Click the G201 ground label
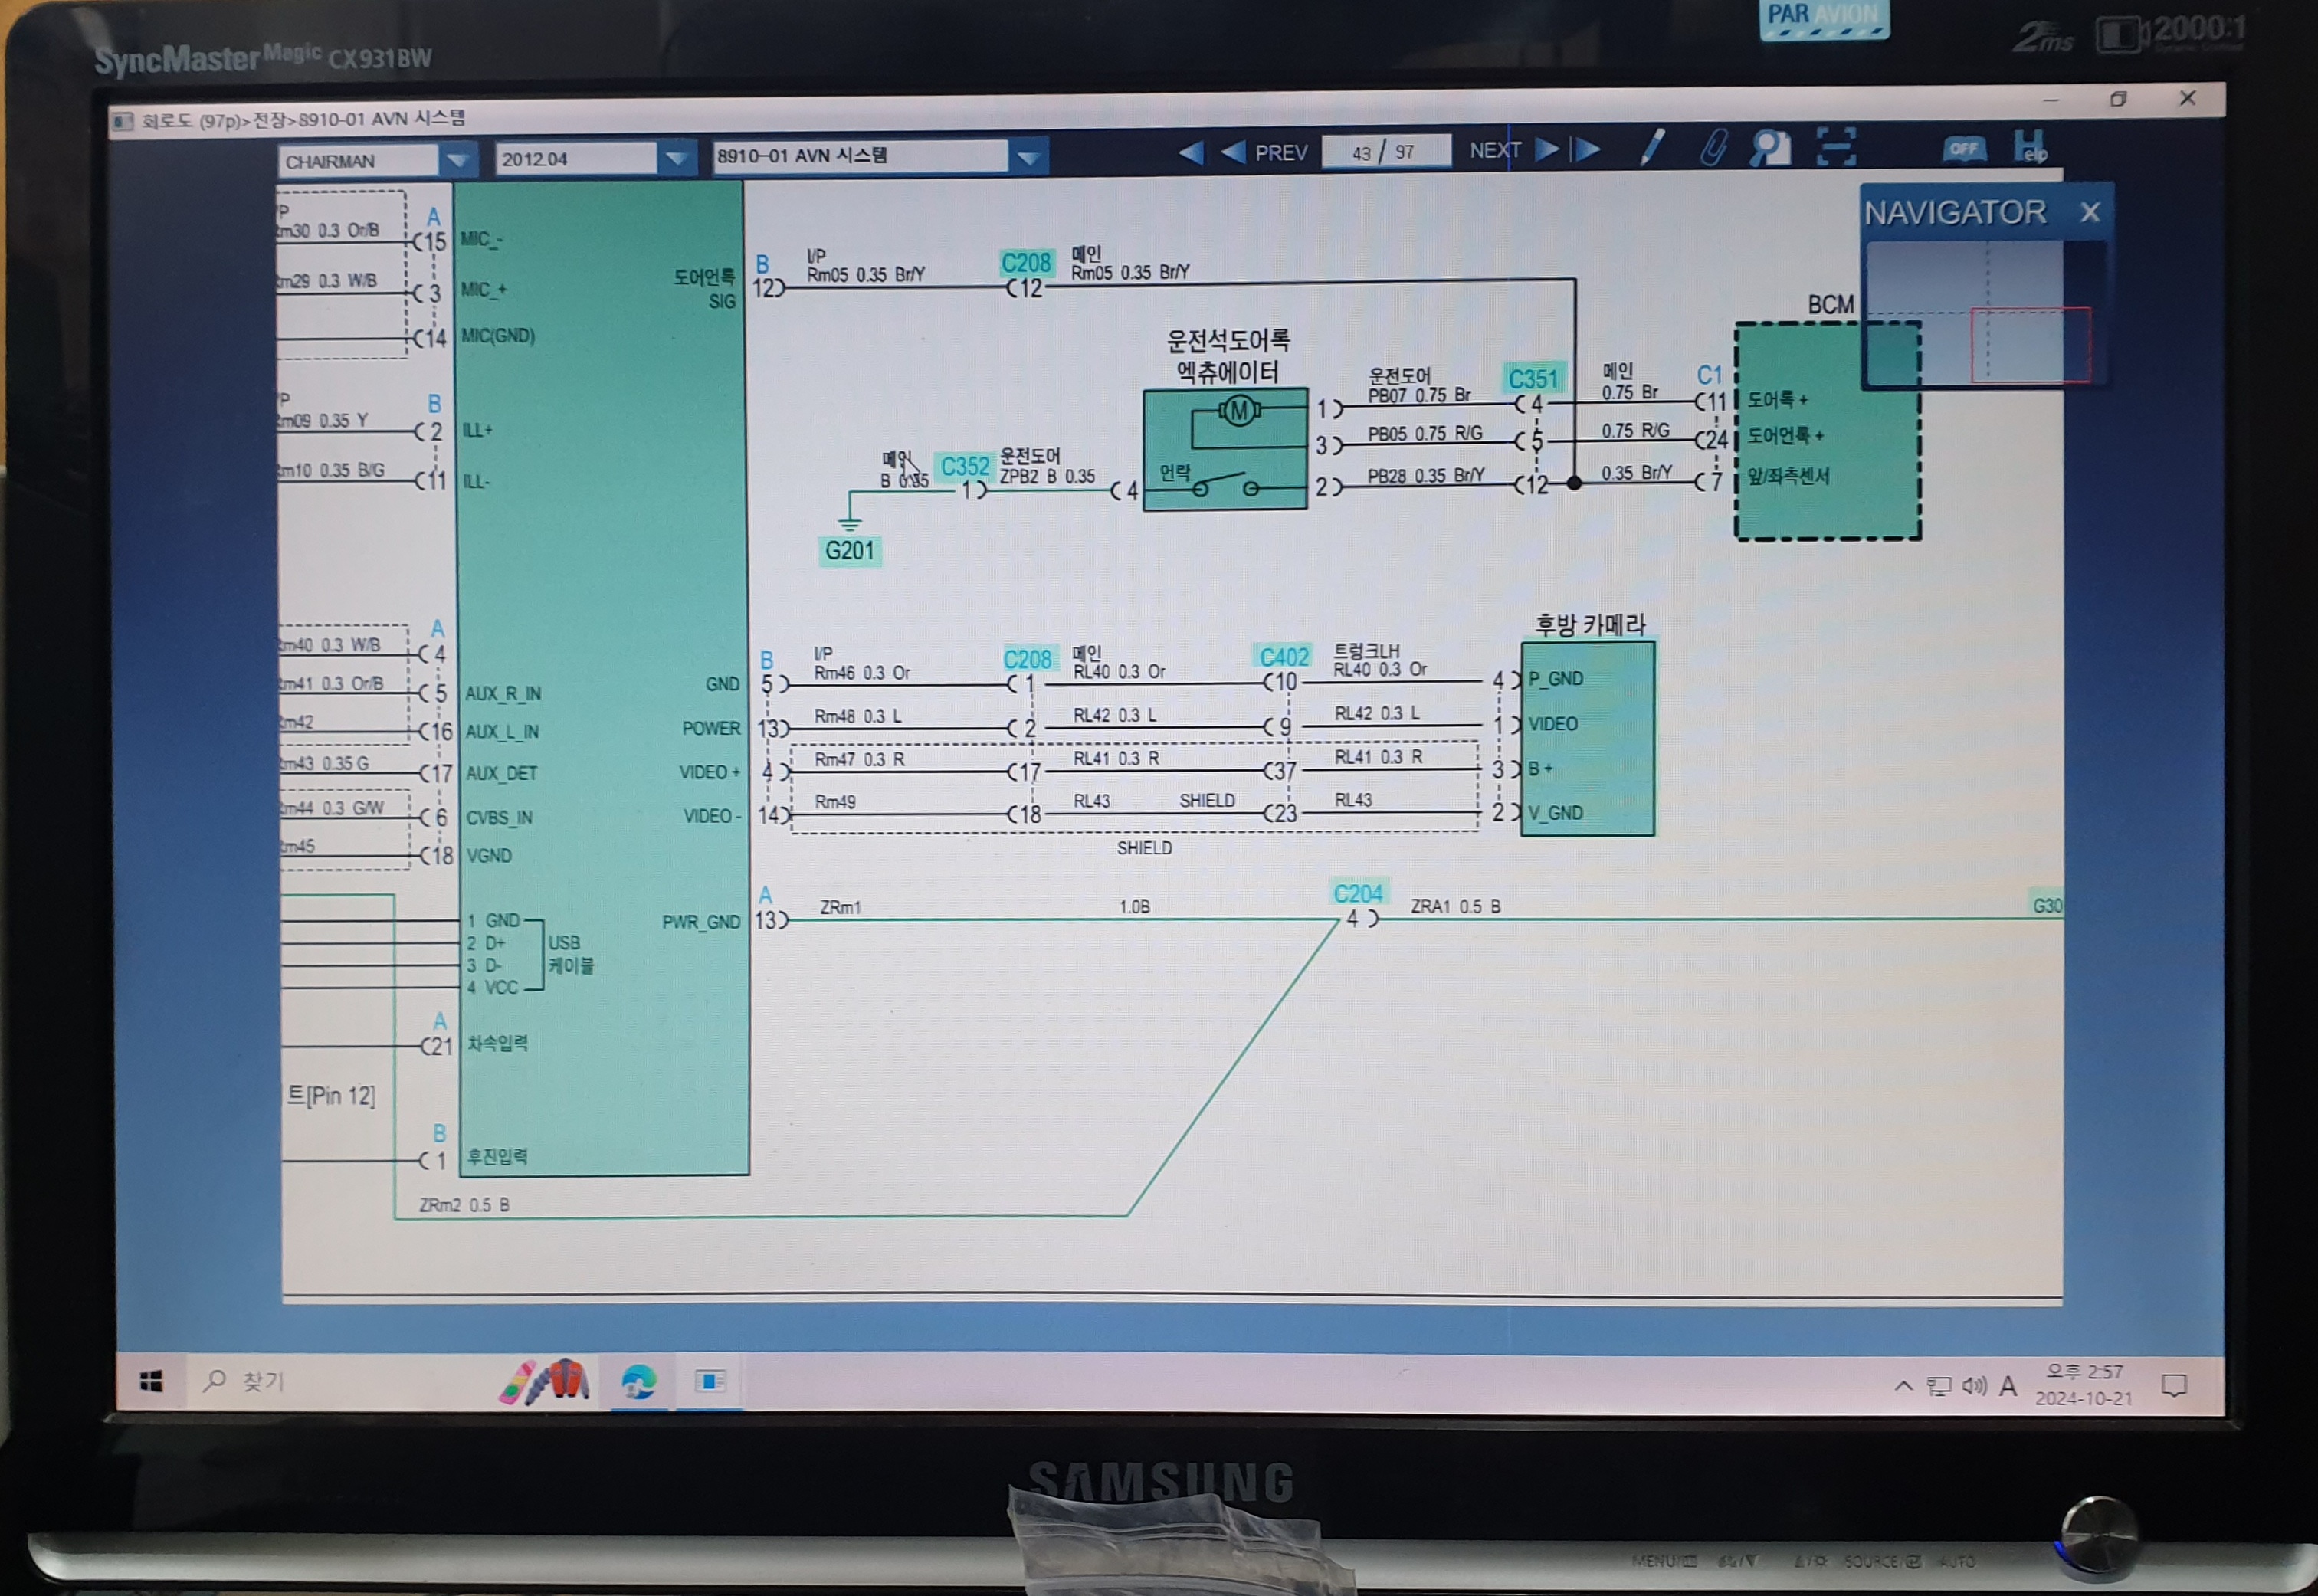 coord(849,550)
